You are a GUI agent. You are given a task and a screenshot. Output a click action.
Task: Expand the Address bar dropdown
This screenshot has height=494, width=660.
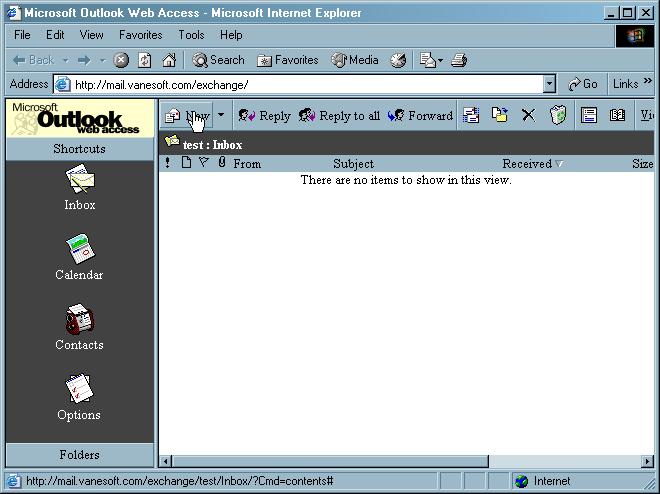(x=549, y=85)
